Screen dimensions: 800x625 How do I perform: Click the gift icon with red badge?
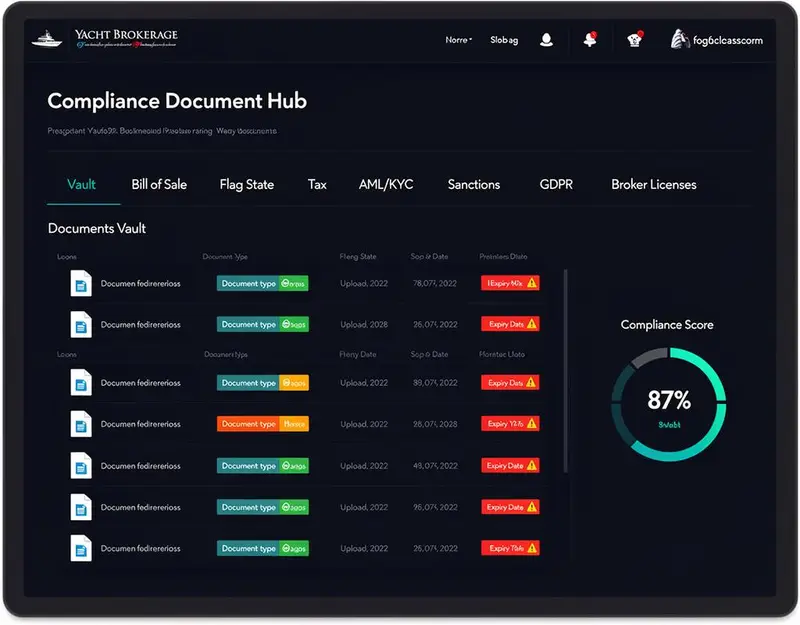coord(635,39)
